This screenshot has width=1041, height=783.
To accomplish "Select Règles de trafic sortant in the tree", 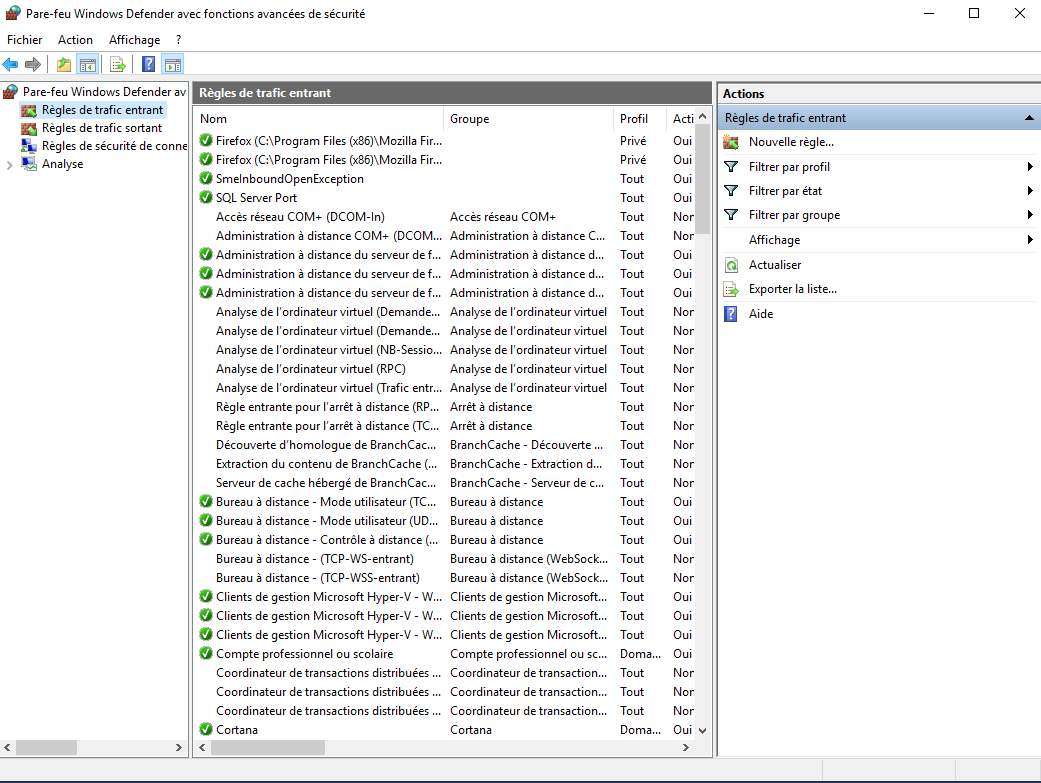I will tap(101, 128).
